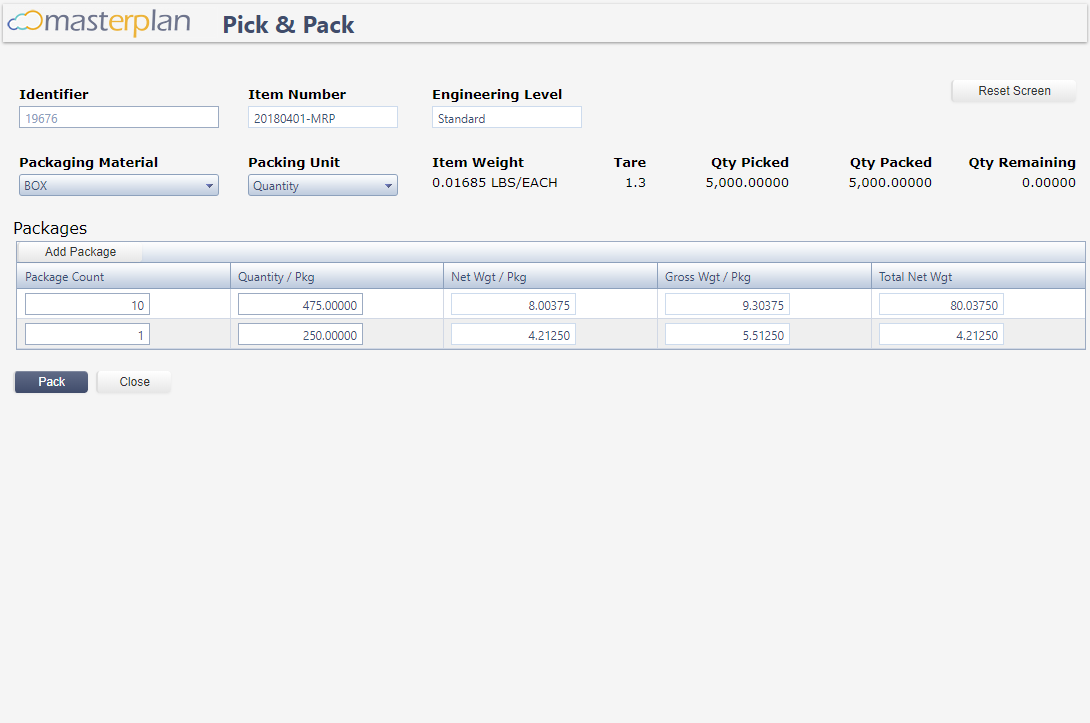Viewport: 1090px width, 723px height.
Task: Click the Close button
Action: click(134, 382)
